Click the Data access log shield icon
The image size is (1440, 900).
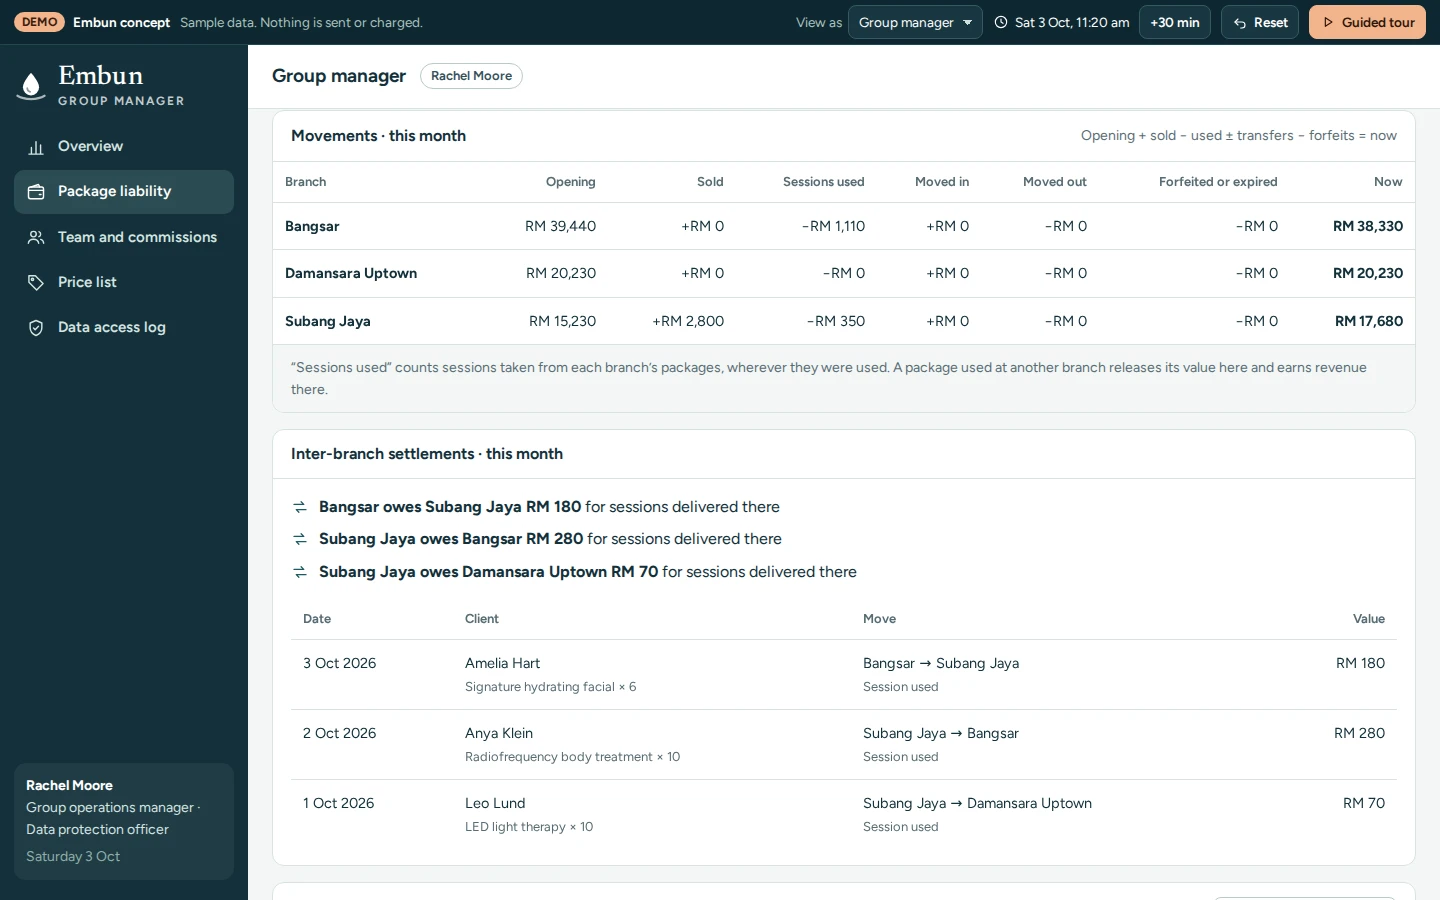pyautogui.click(x=36, y=328)
